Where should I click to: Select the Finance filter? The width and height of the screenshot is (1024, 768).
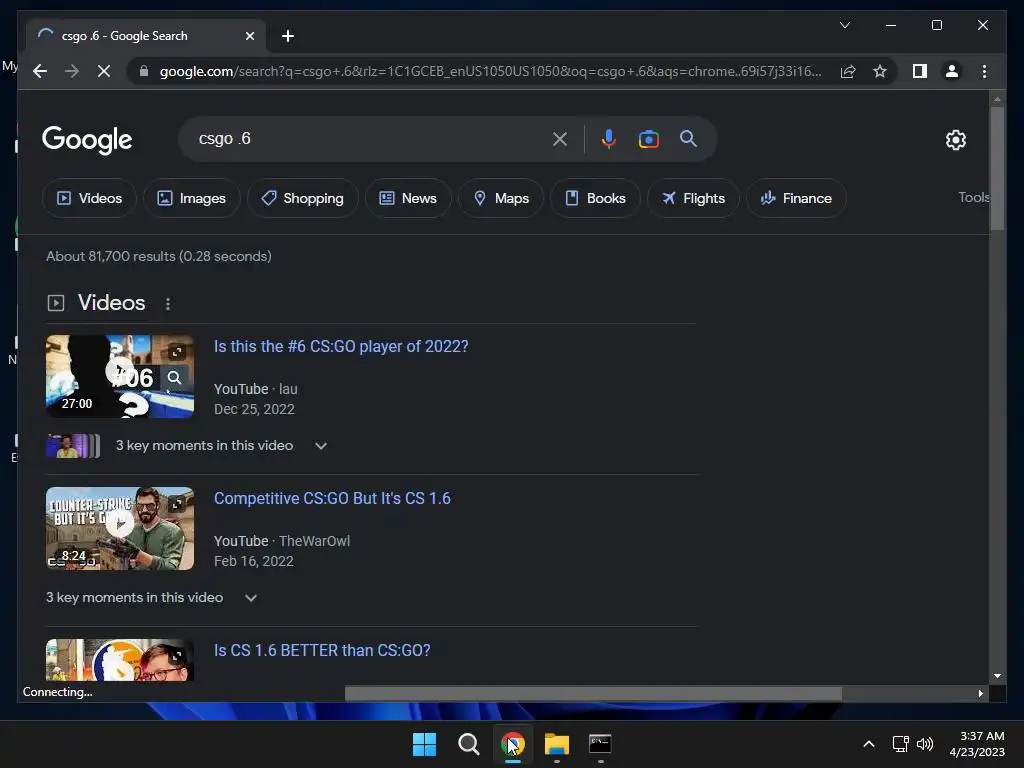796,198
